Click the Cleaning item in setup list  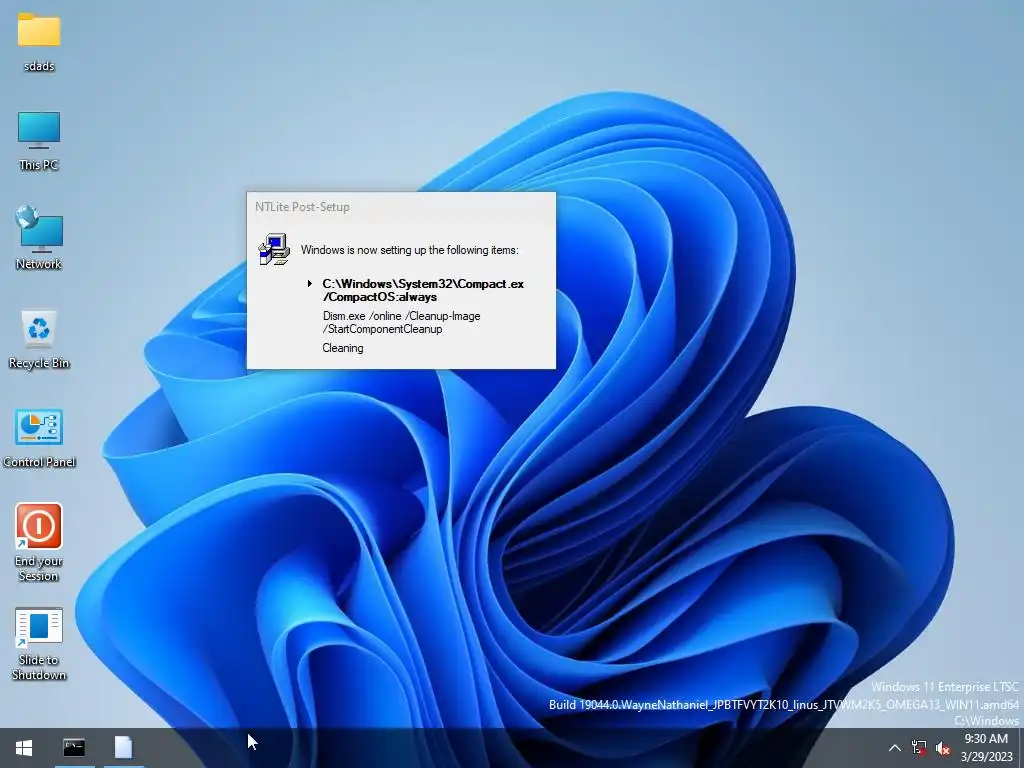[x=343, y=348]
